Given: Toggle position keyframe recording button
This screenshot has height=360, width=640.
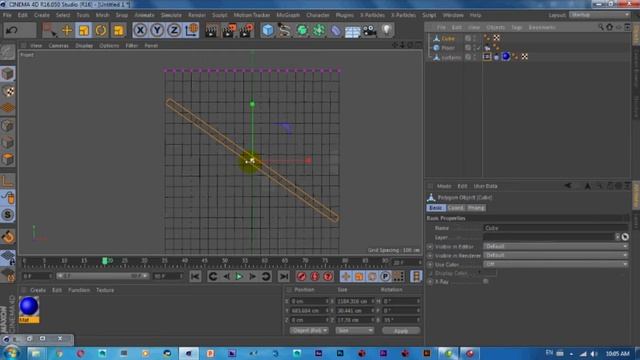Looking at the screenshot, I should (x=346, y=276).
